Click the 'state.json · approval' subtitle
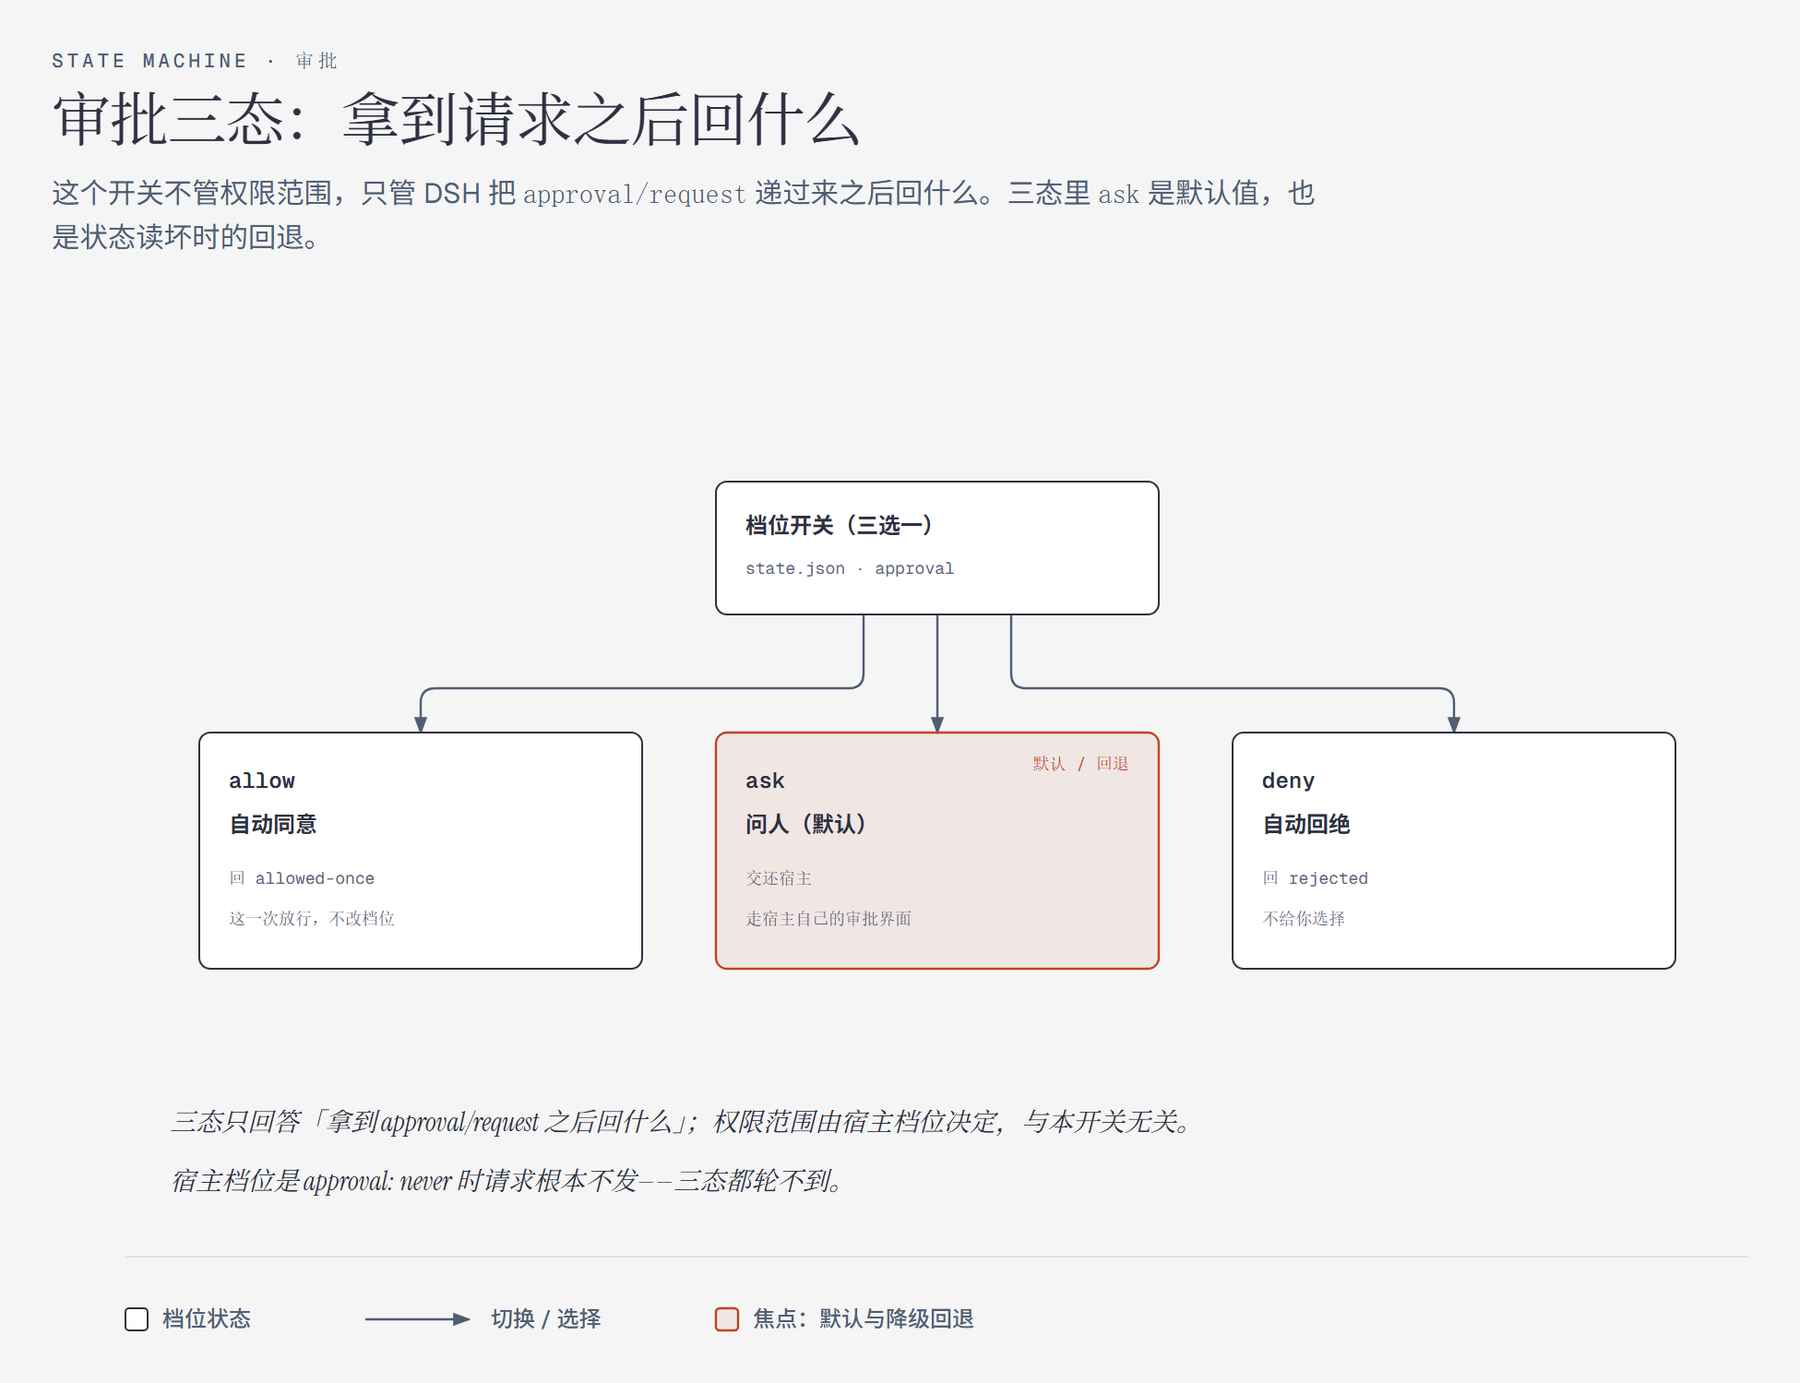This screenshot has width=1800, height=1383. pos(849,568)
